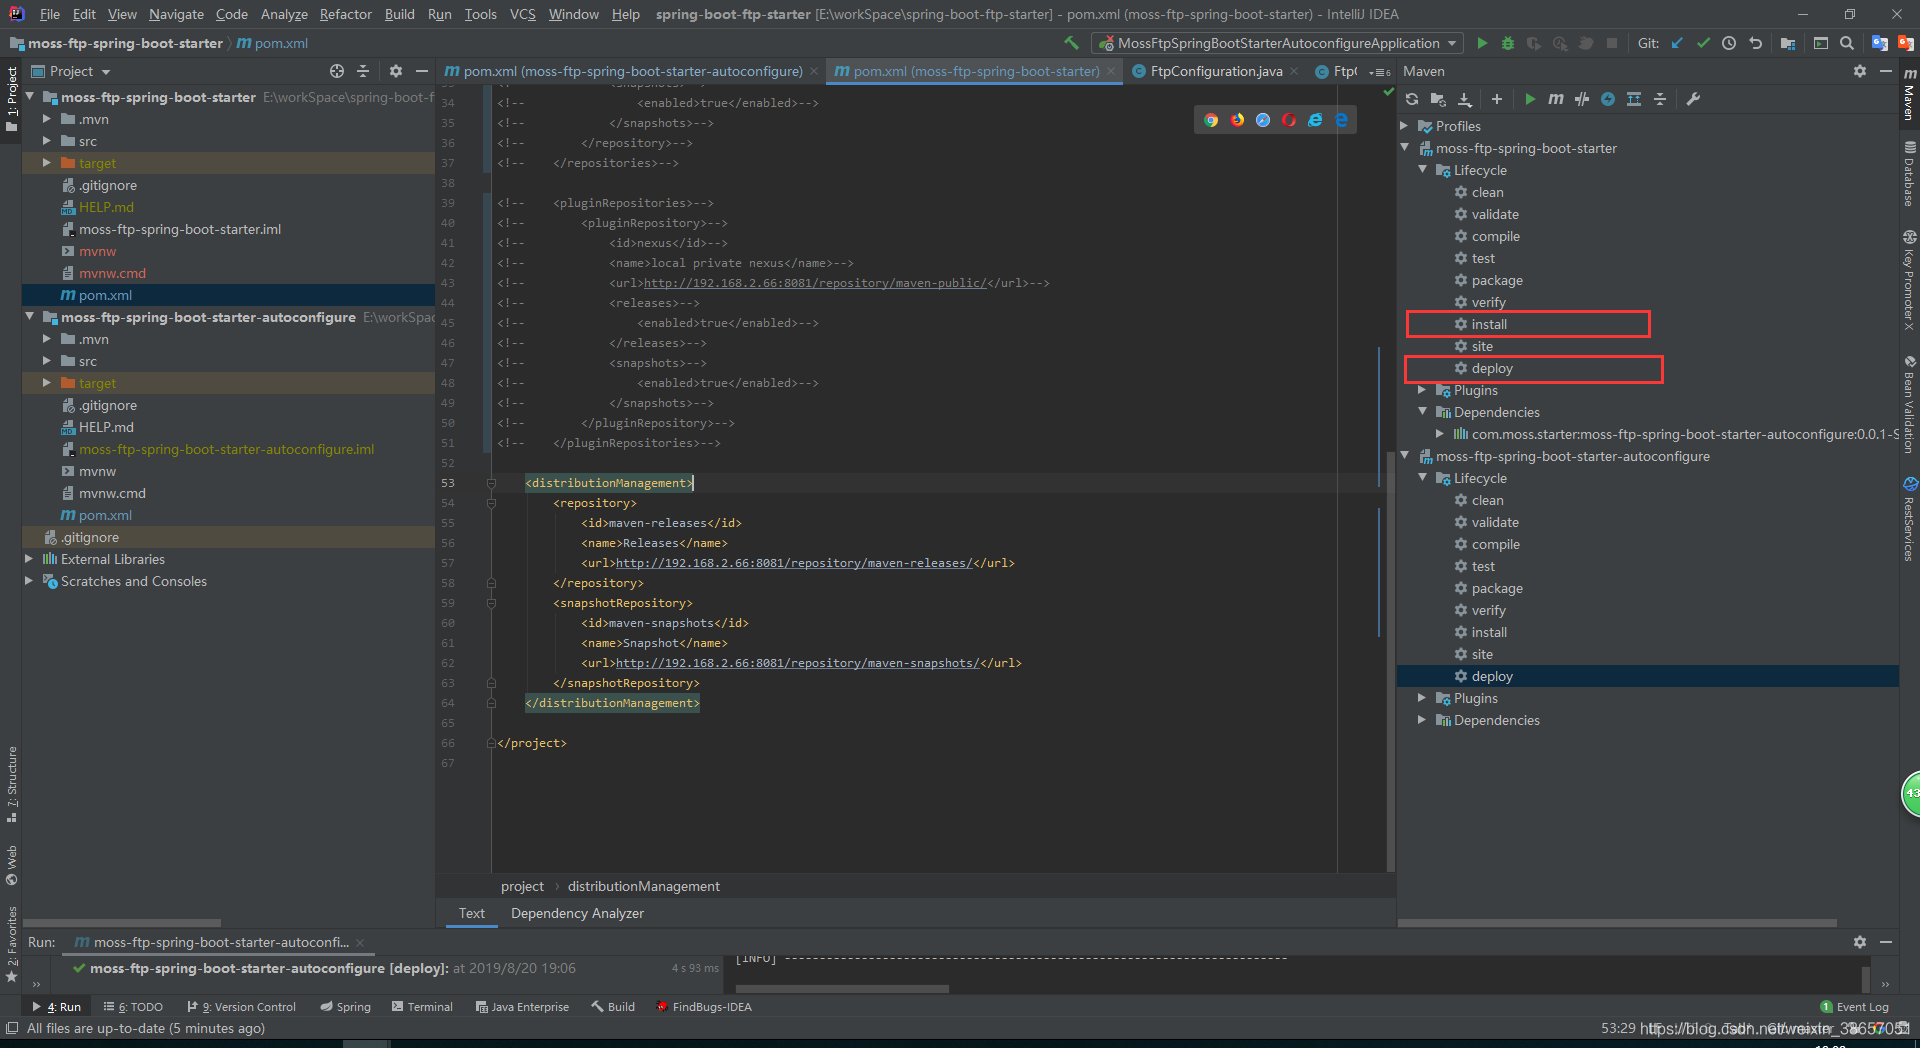The image size is (1920, 1048).
Task: Follow the maven-snapshots repository URL
Action: pyautogui.click(x=797, y=663)
